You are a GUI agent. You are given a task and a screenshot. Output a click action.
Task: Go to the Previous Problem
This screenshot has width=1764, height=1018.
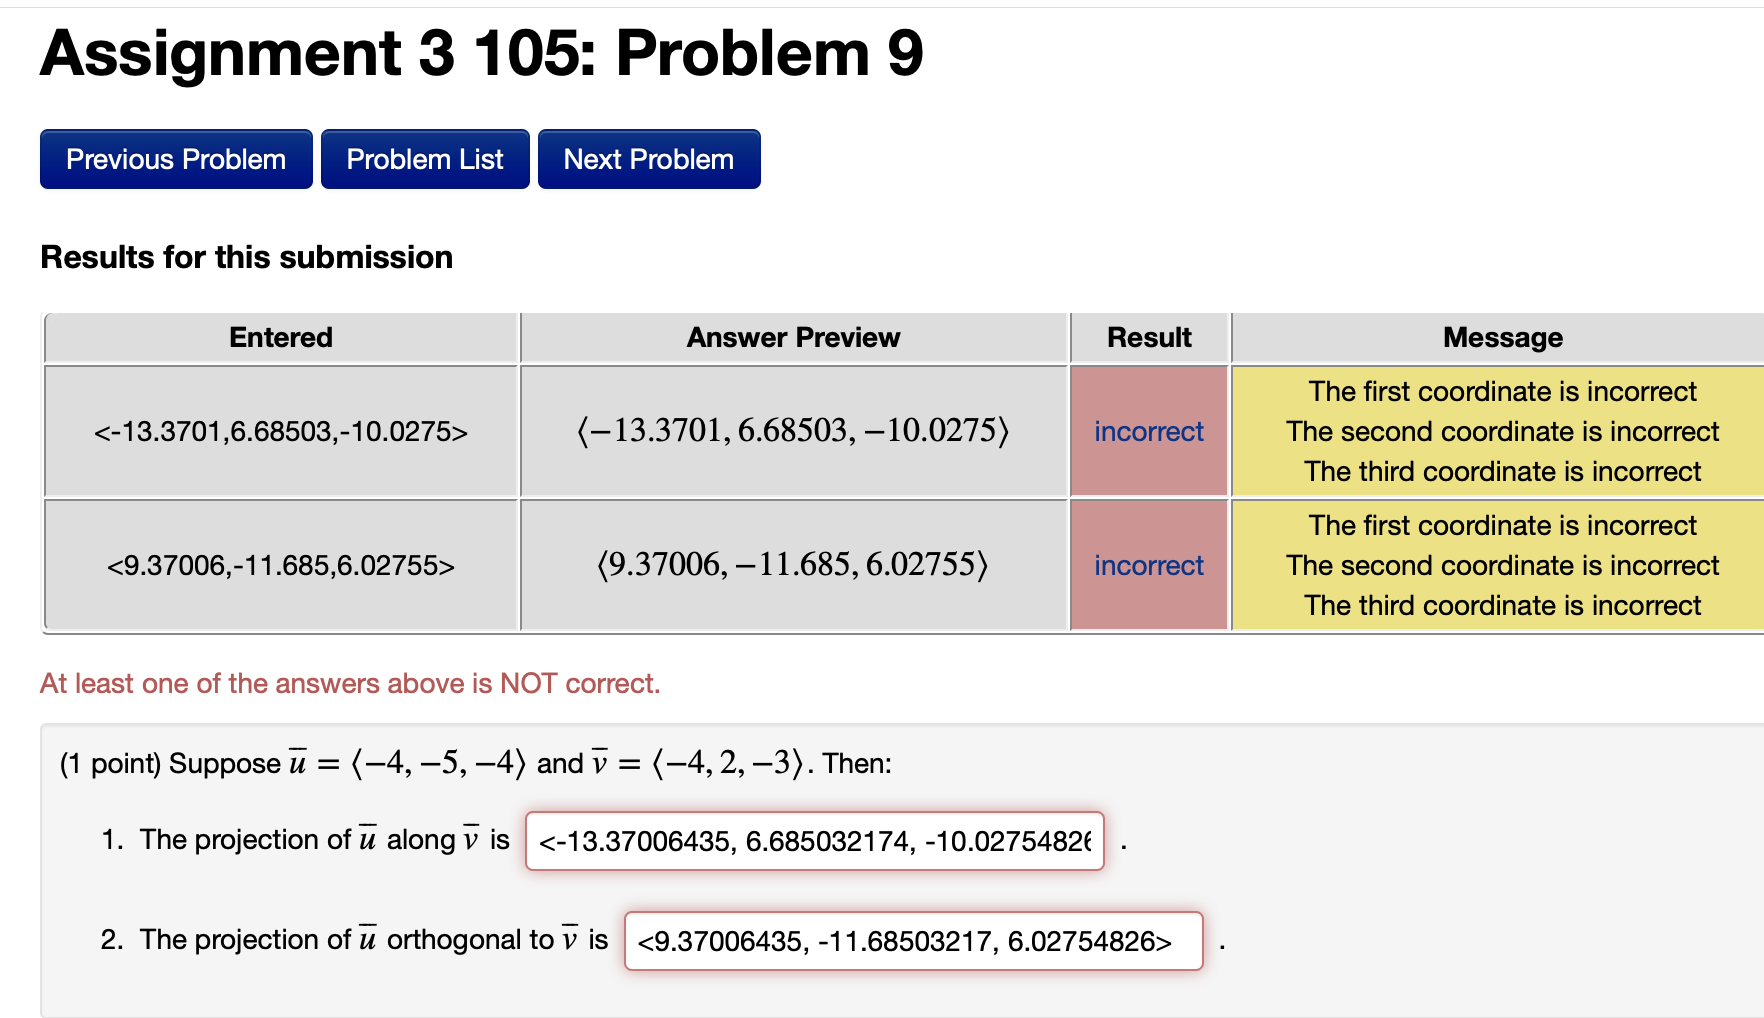176,159
